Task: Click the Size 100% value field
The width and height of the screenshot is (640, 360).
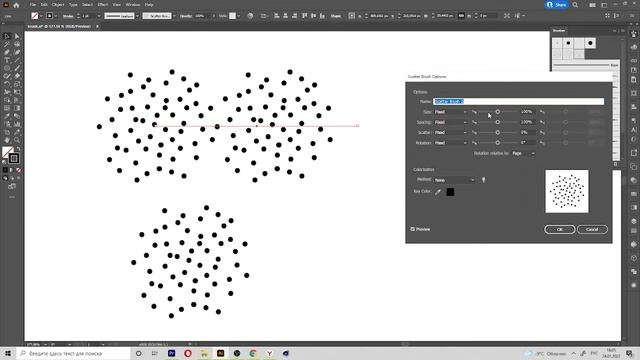Action: click(x=527, y=111)
